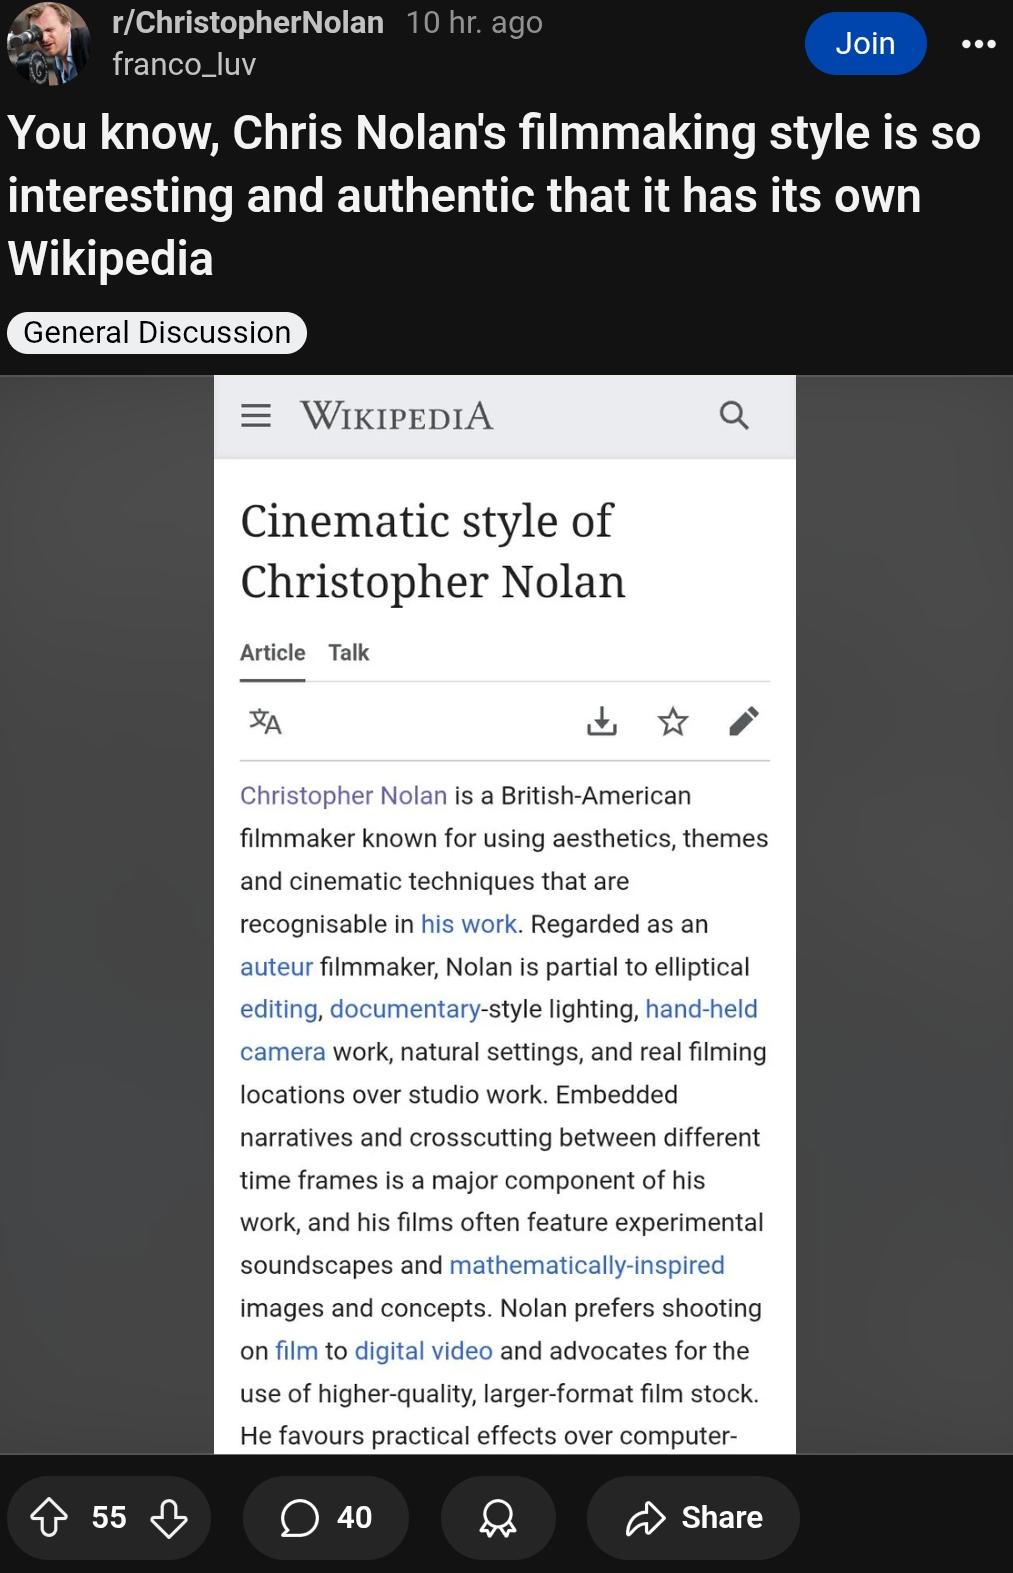Tap the post title text
This screenshot has width=1013, height=1573.
[494, 196]
